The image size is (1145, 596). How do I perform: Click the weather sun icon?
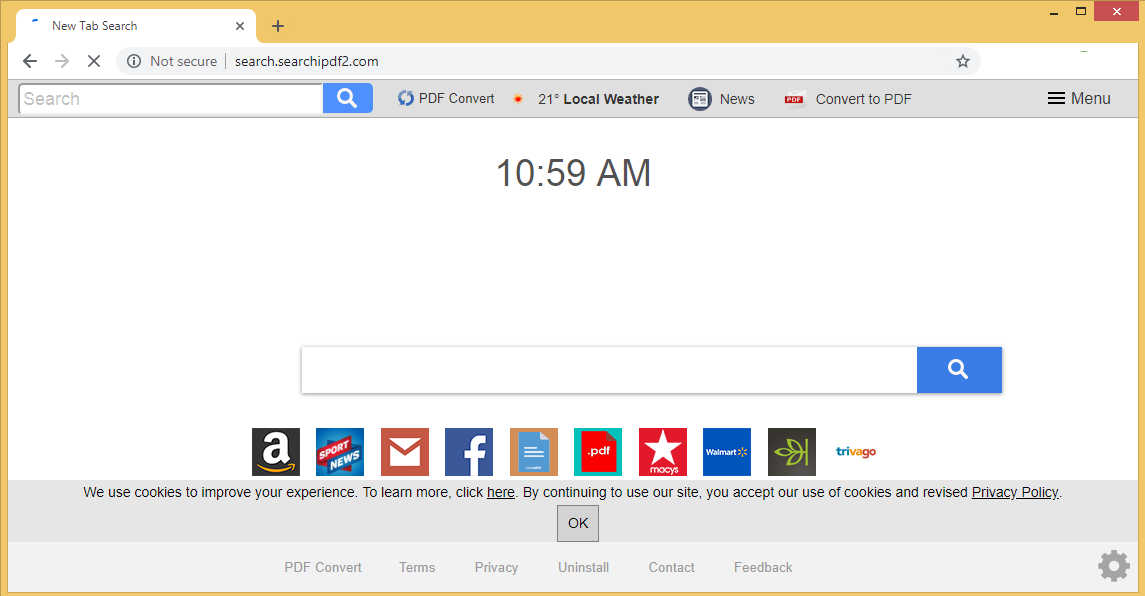518,99
